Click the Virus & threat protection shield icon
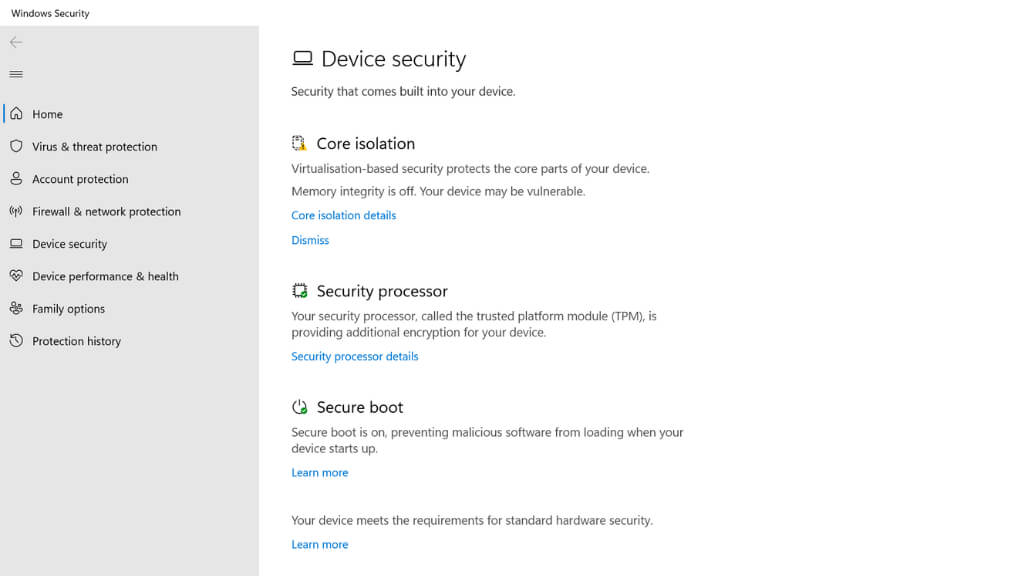 click(16, 146)
